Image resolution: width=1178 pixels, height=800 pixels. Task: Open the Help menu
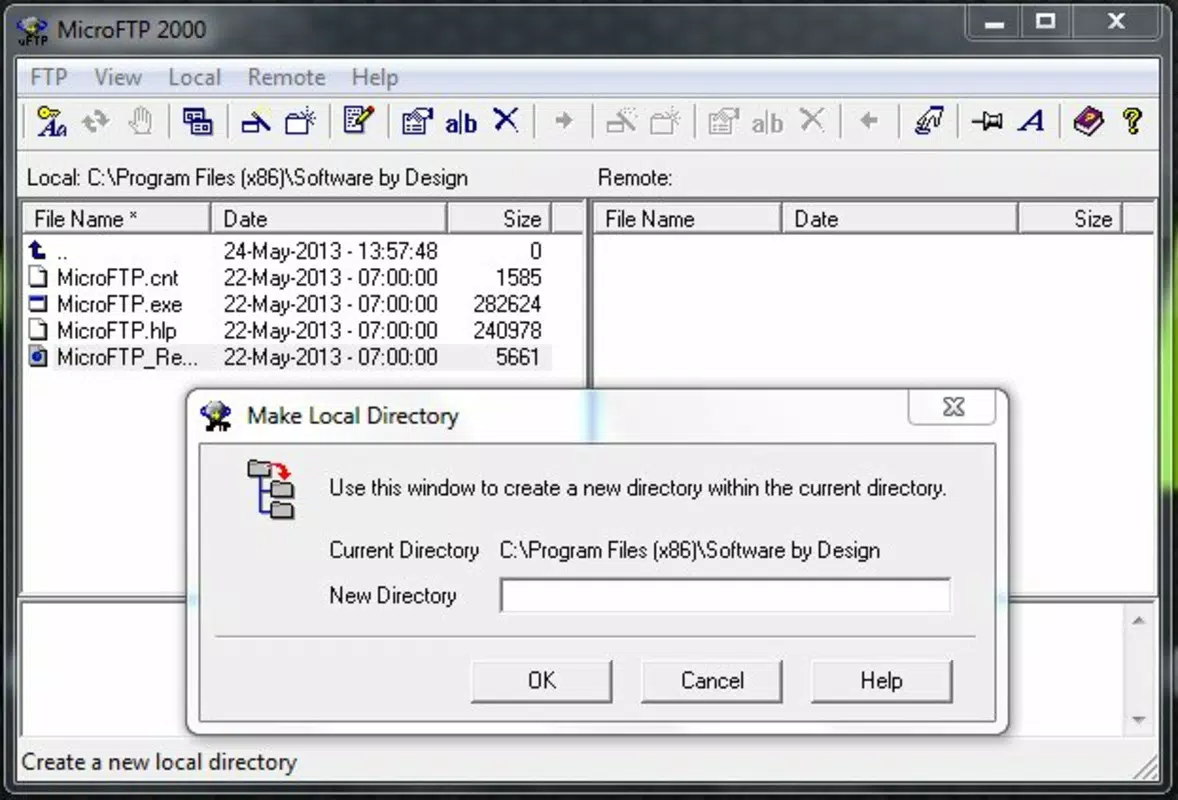click(x=375, y=77)
